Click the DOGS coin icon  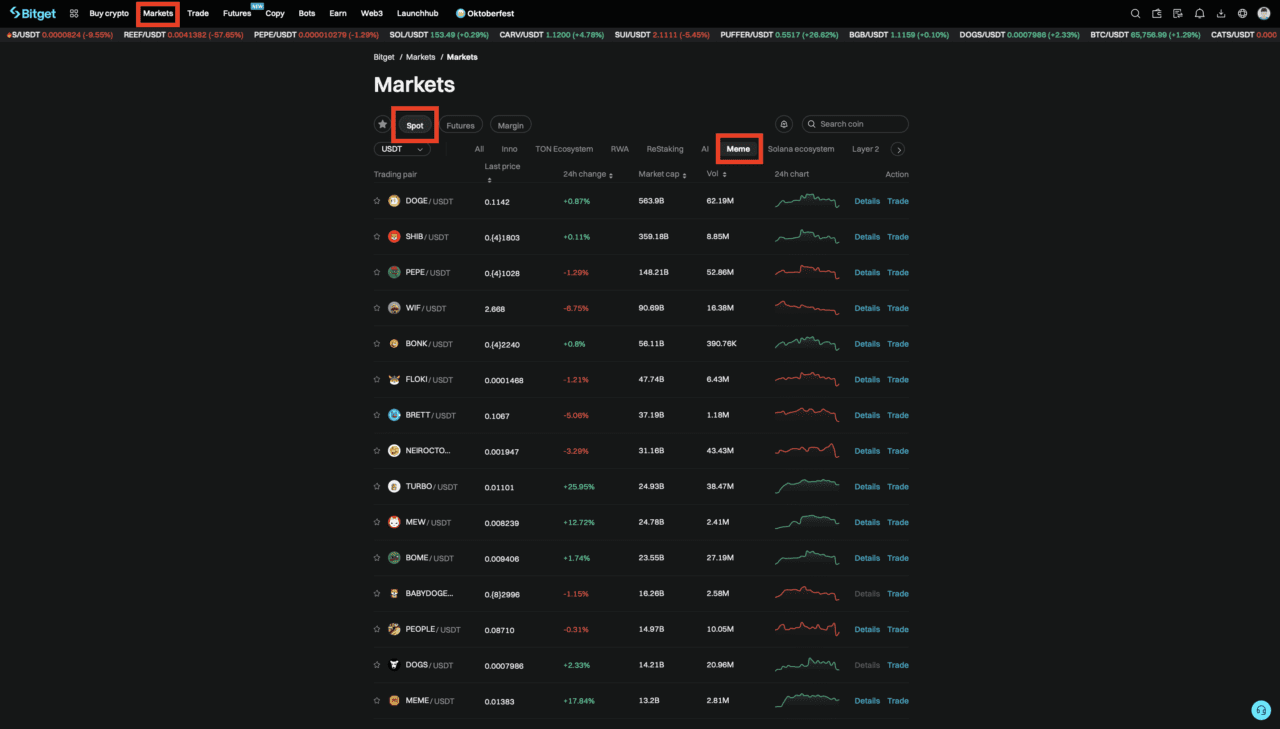click(x=394, y=665)
